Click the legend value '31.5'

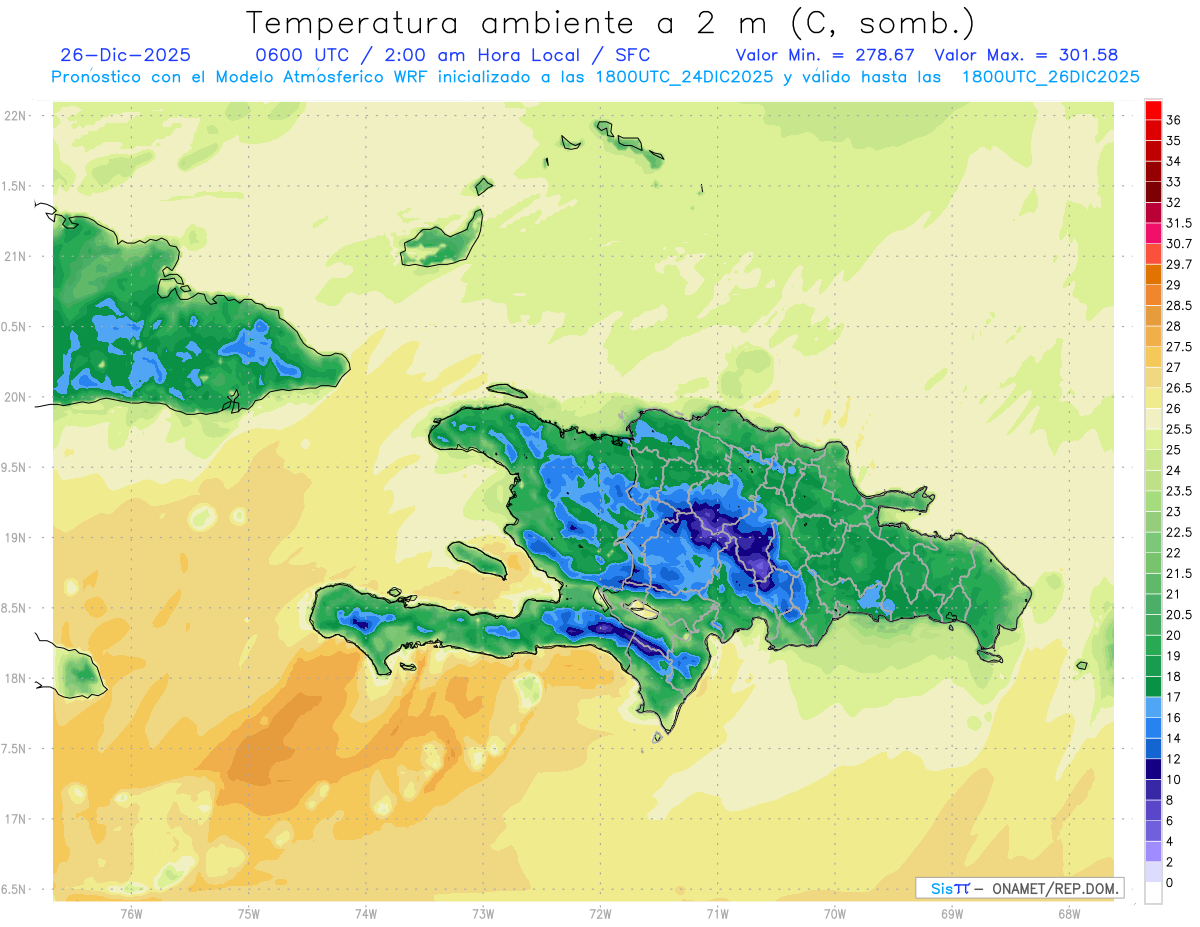point(1179,223)
